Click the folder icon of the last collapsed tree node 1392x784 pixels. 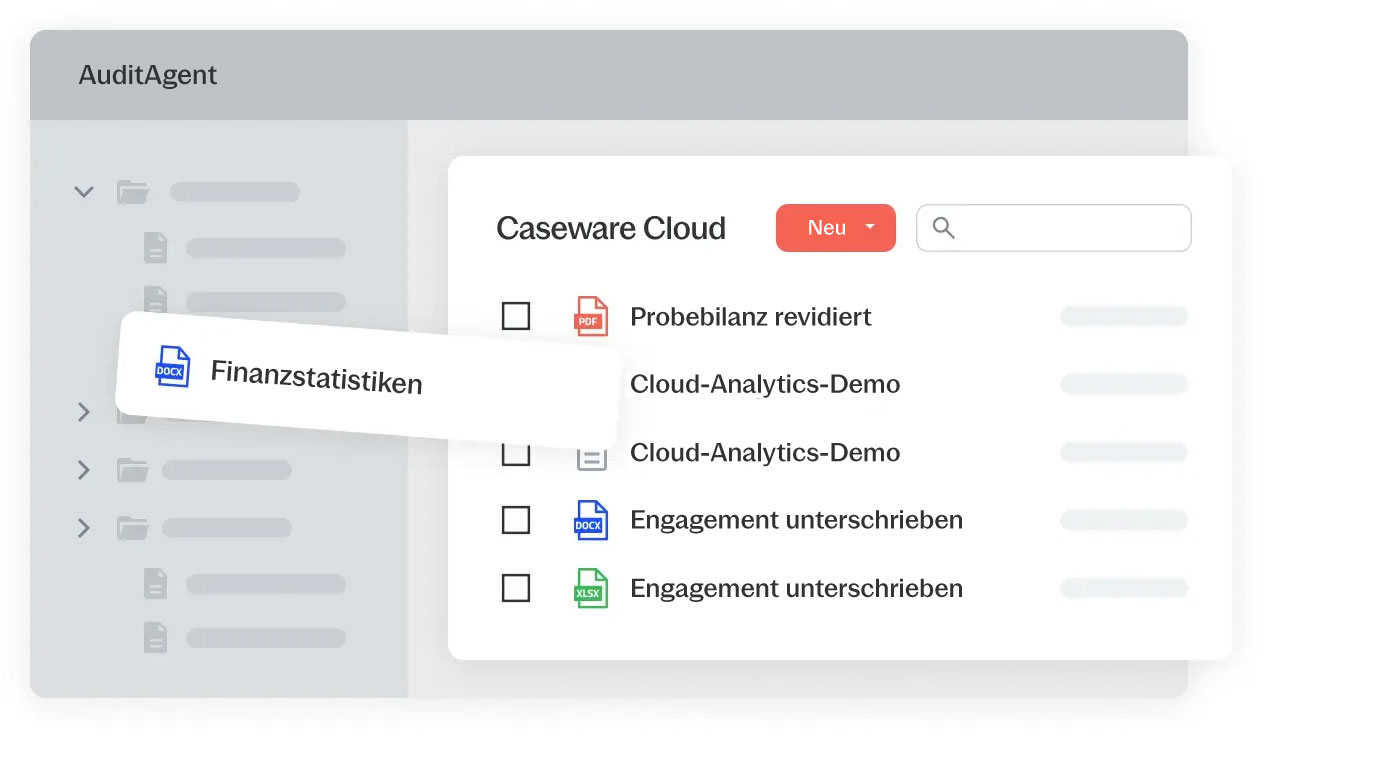pos(132,527)
